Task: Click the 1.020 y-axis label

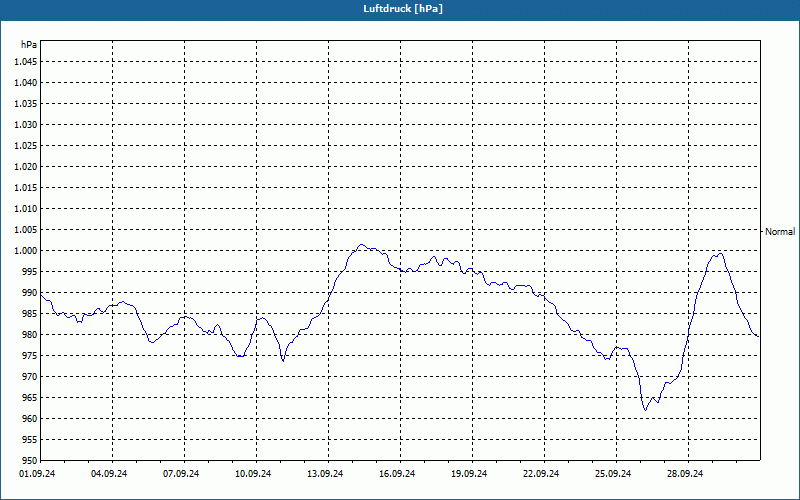Action: click(x=27, y=166)
